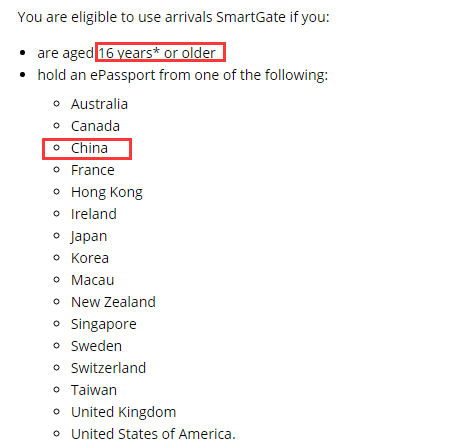Click the Sweden list item
The image size is (462, 444).
point(96,346)
